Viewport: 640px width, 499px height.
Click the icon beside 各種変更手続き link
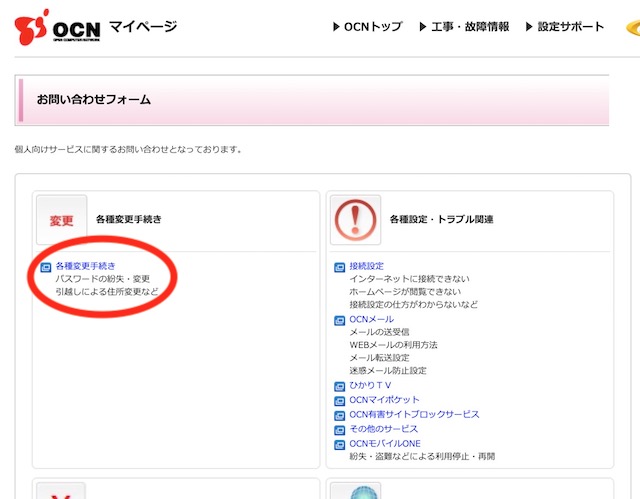[46, 267]
